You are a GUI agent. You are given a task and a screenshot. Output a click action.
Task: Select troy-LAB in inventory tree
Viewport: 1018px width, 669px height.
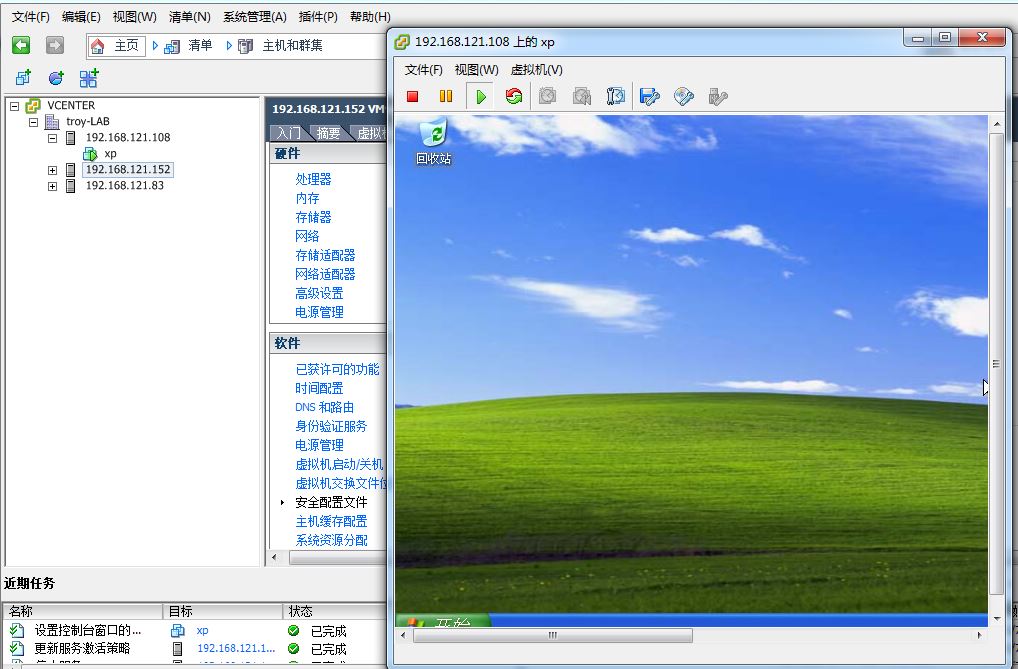pyautogui.click(x=88, y=121)
